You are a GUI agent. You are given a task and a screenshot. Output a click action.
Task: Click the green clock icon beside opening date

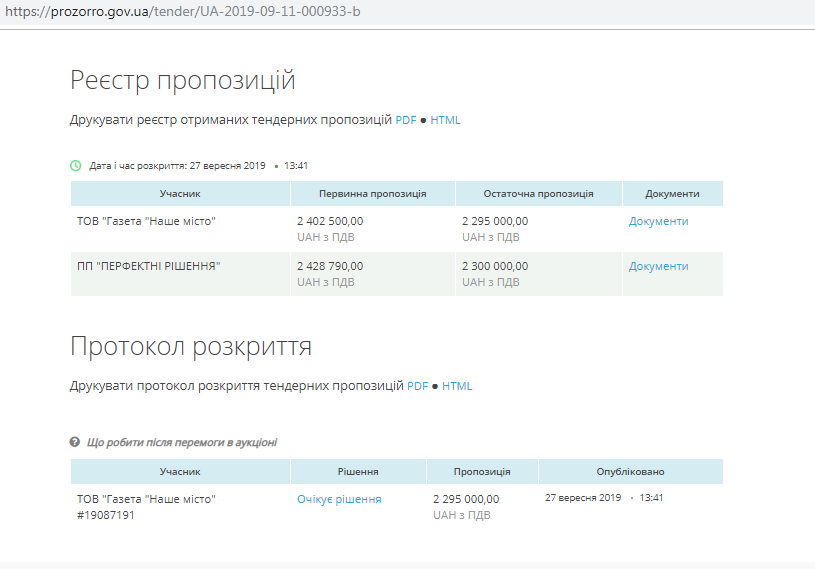[x=75, y=165]
